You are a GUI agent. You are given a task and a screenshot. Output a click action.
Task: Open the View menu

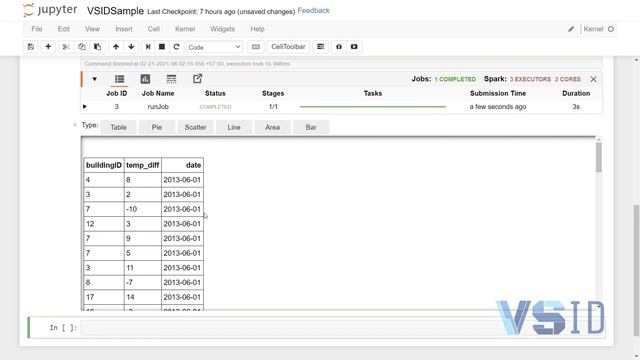tap(92, 29)
